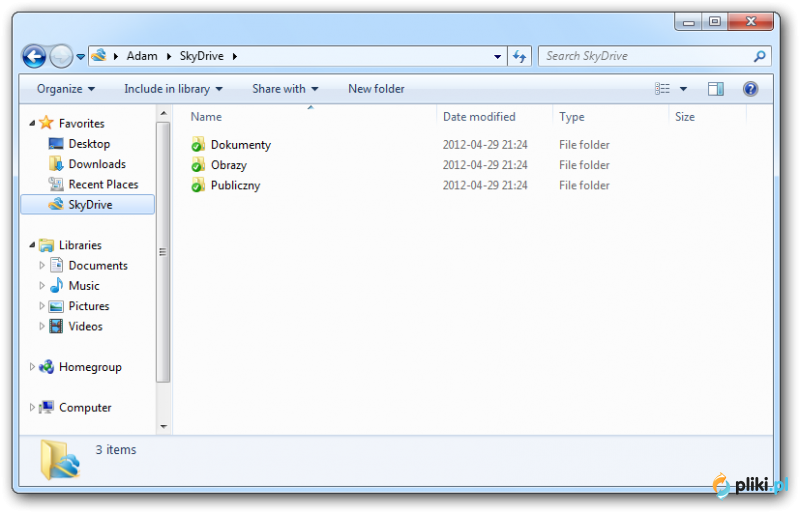Viewport: 800px width, 513px height.
Task: Open Include in library menu
Action: point(173,89)
